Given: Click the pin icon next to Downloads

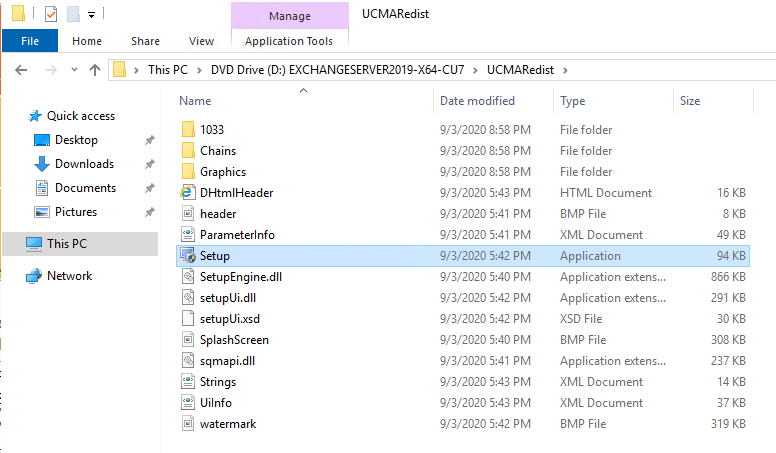Looking at the screenshot, I should (x=149, y=164).
